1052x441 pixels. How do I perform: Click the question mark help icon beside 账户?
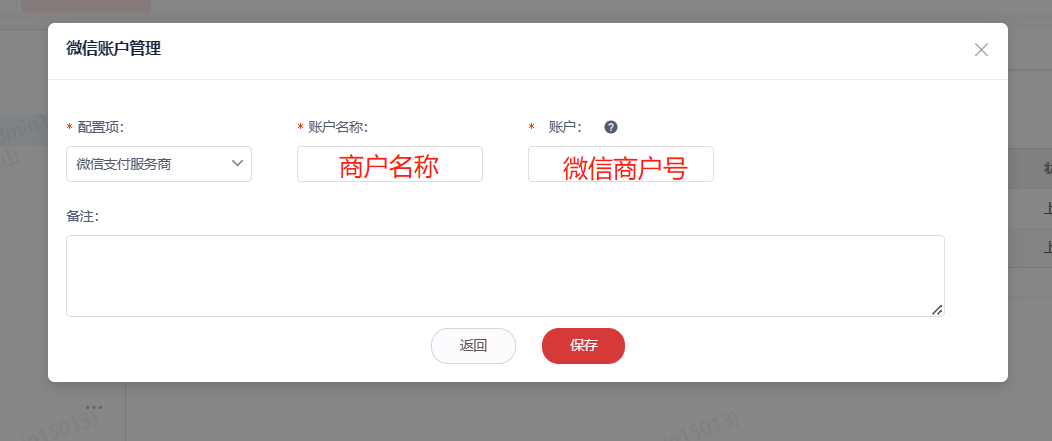tap(611, 127)
